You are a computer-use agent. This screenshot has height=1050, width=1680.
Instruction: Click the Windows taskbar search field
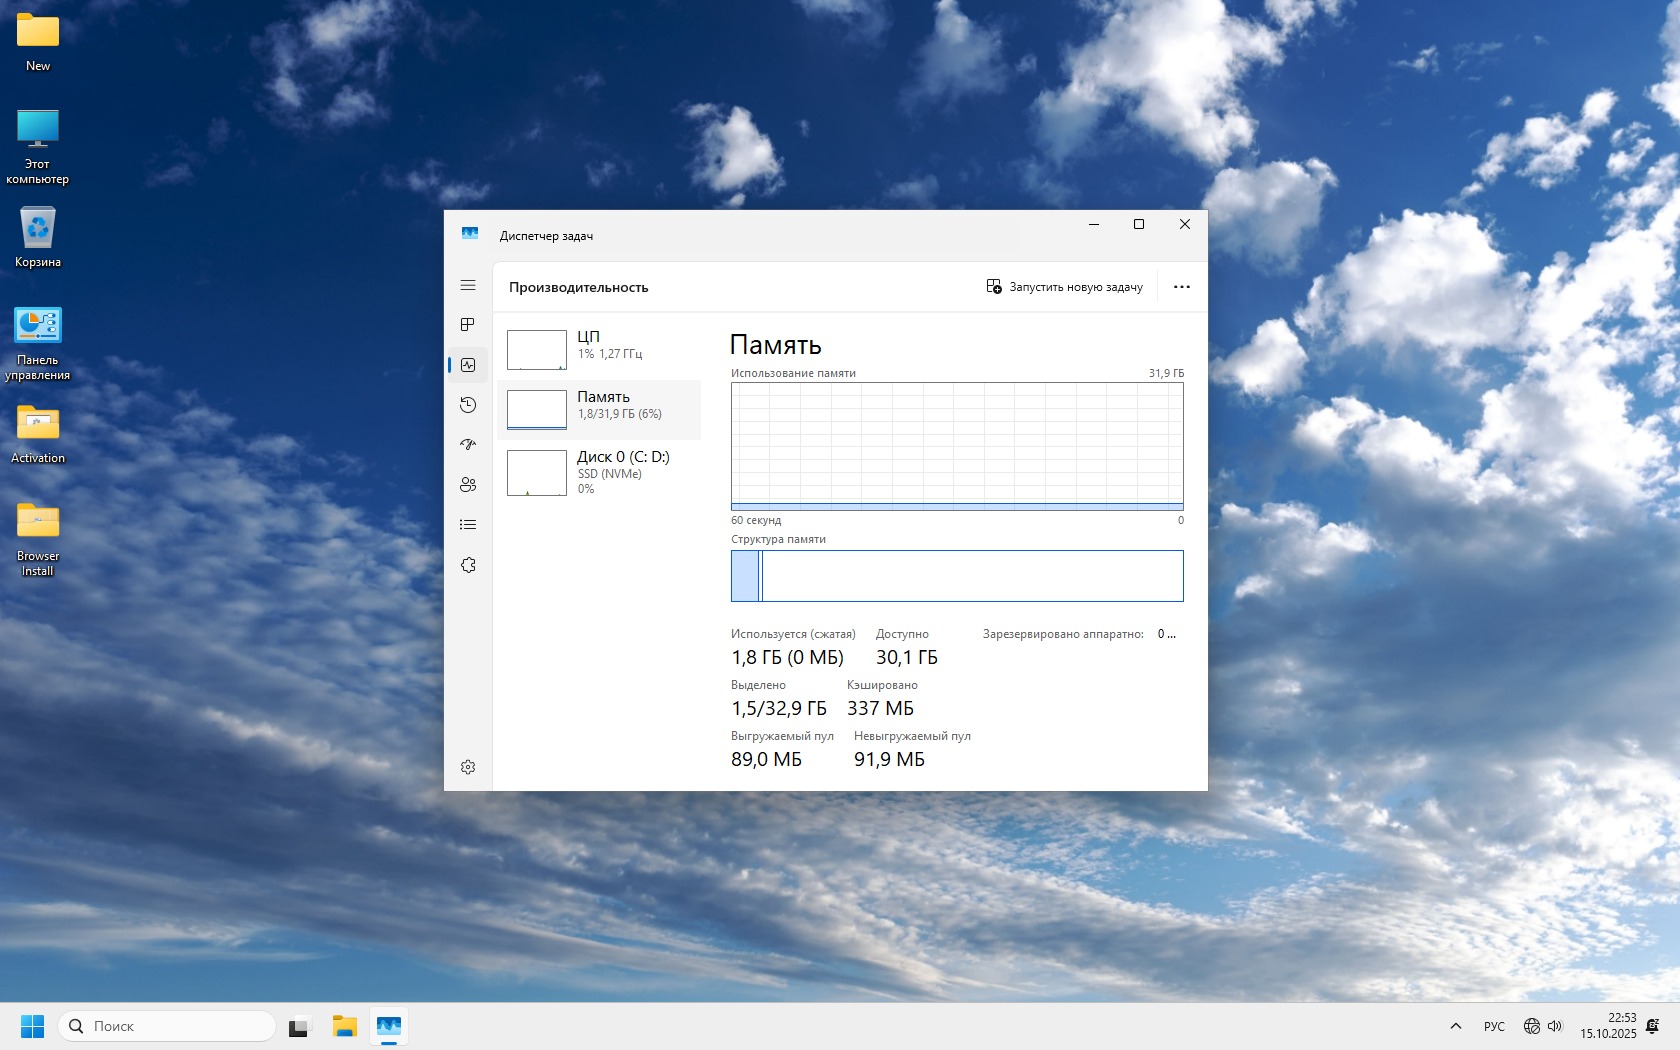point(167,1026)
